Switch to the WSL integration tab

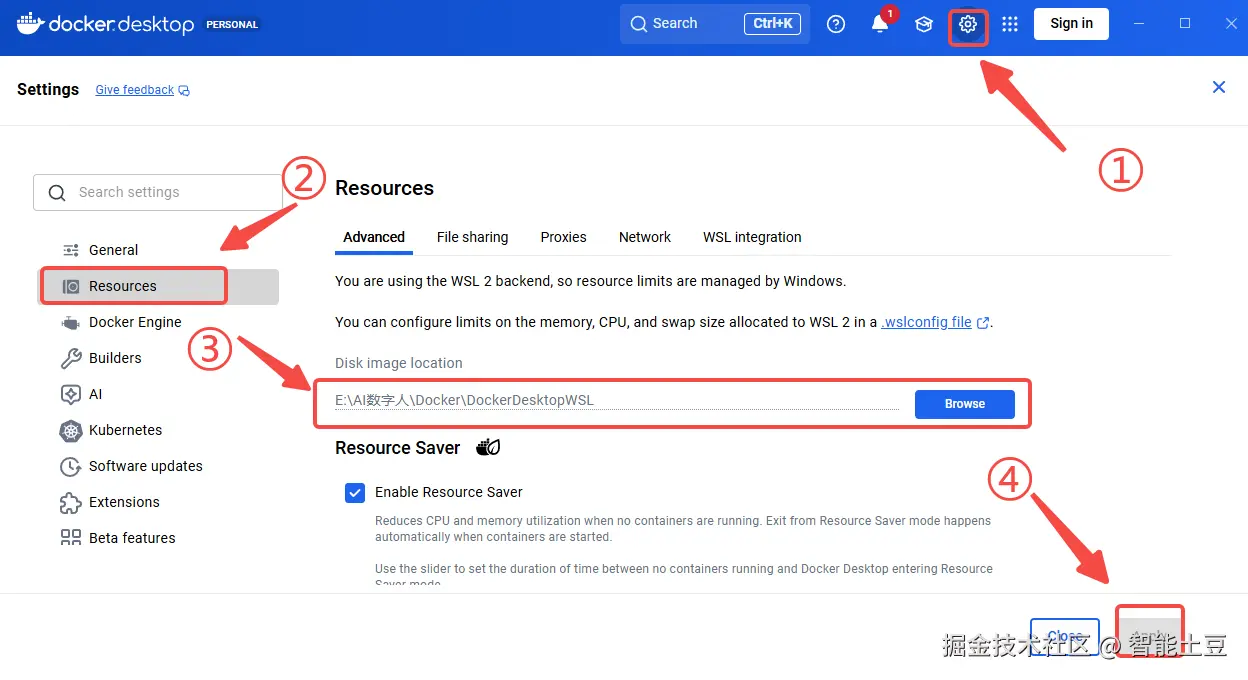tap(752, 237)
